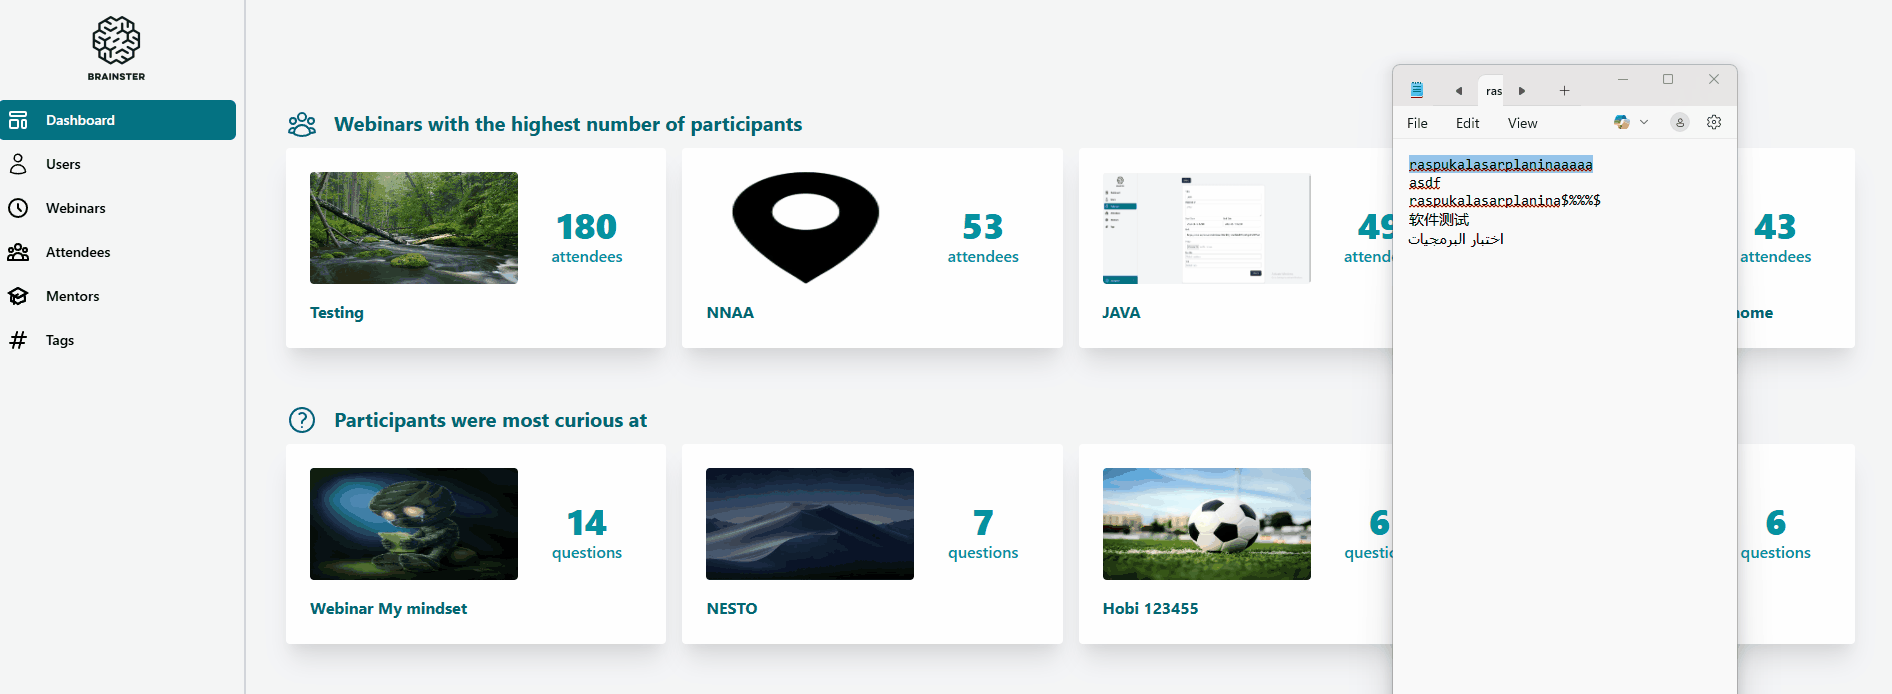
Task: Open the Notepad File menu
Action: pos(1417,123)
